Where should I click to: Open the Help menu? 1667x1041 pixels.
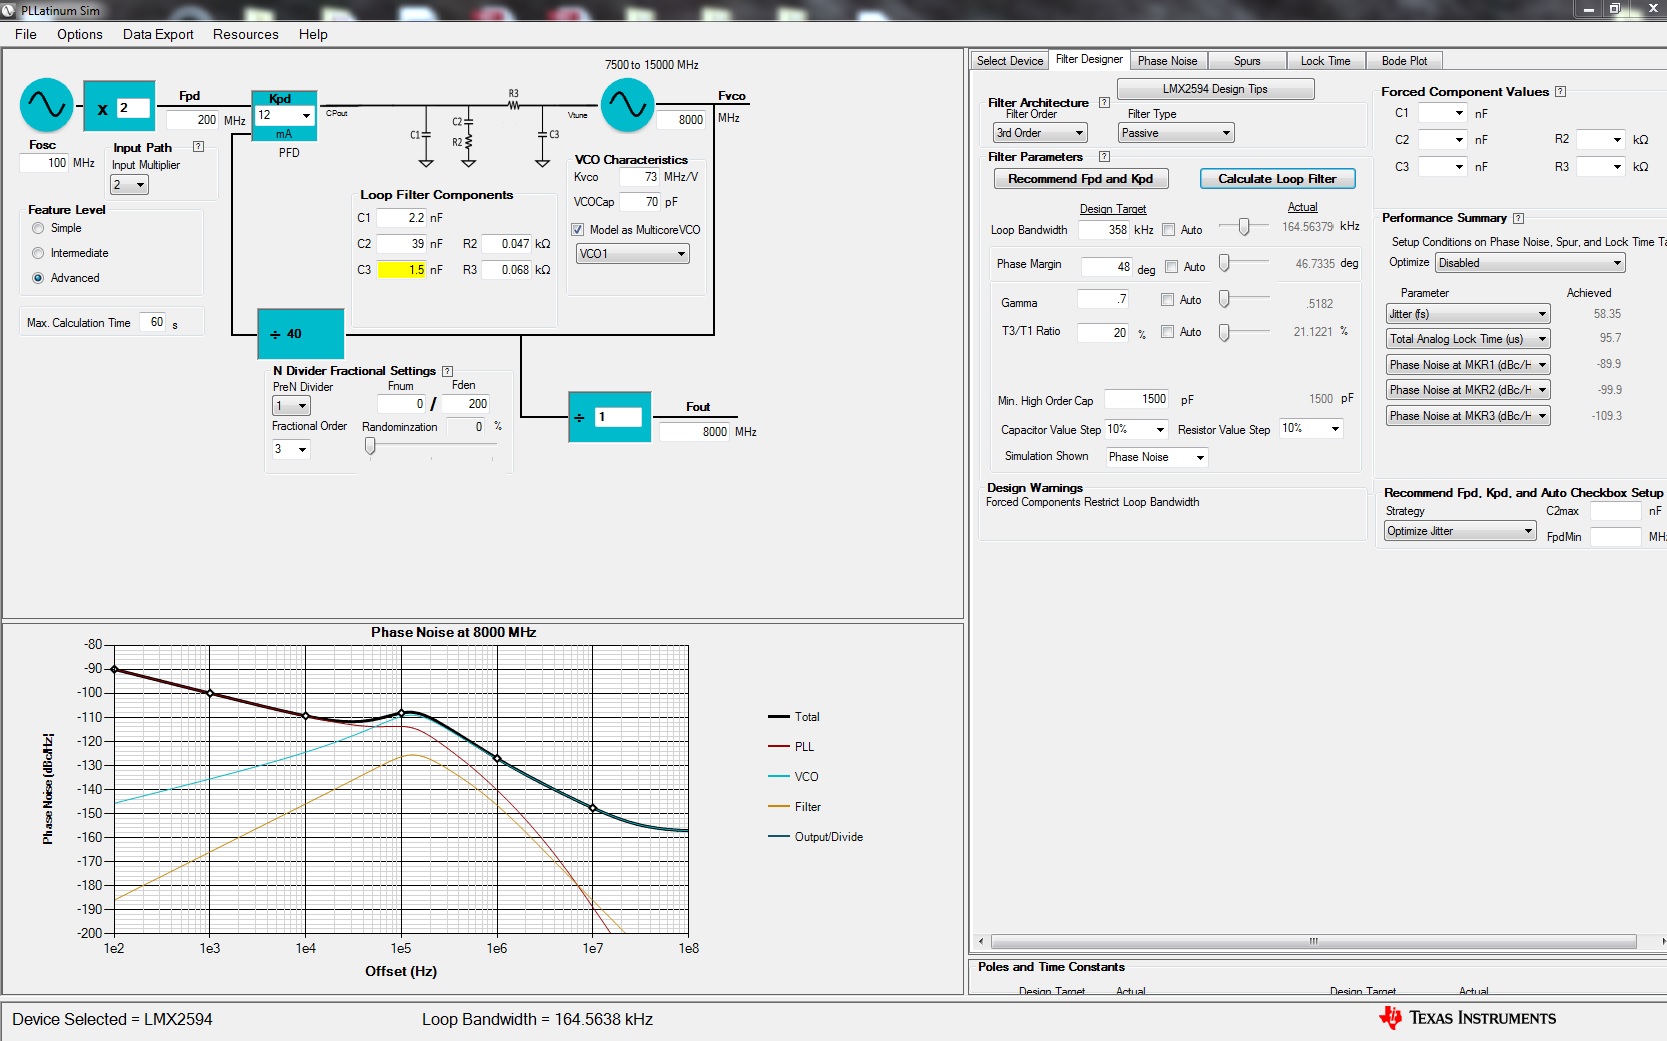313,34
